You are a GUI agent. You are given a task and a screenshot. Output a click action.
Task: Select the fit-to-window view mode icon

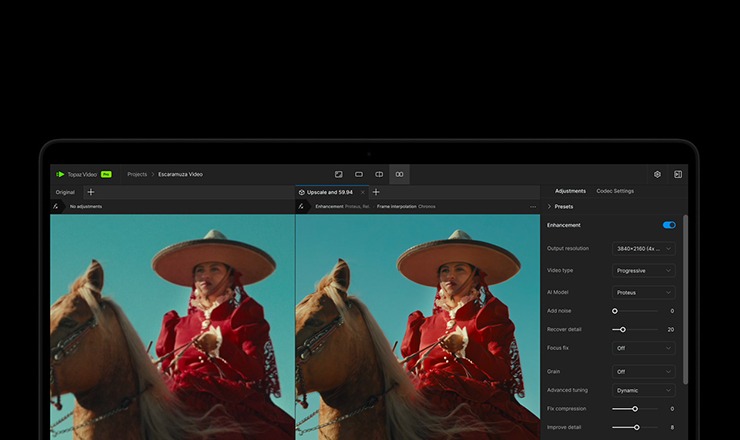tap(338, 174)
